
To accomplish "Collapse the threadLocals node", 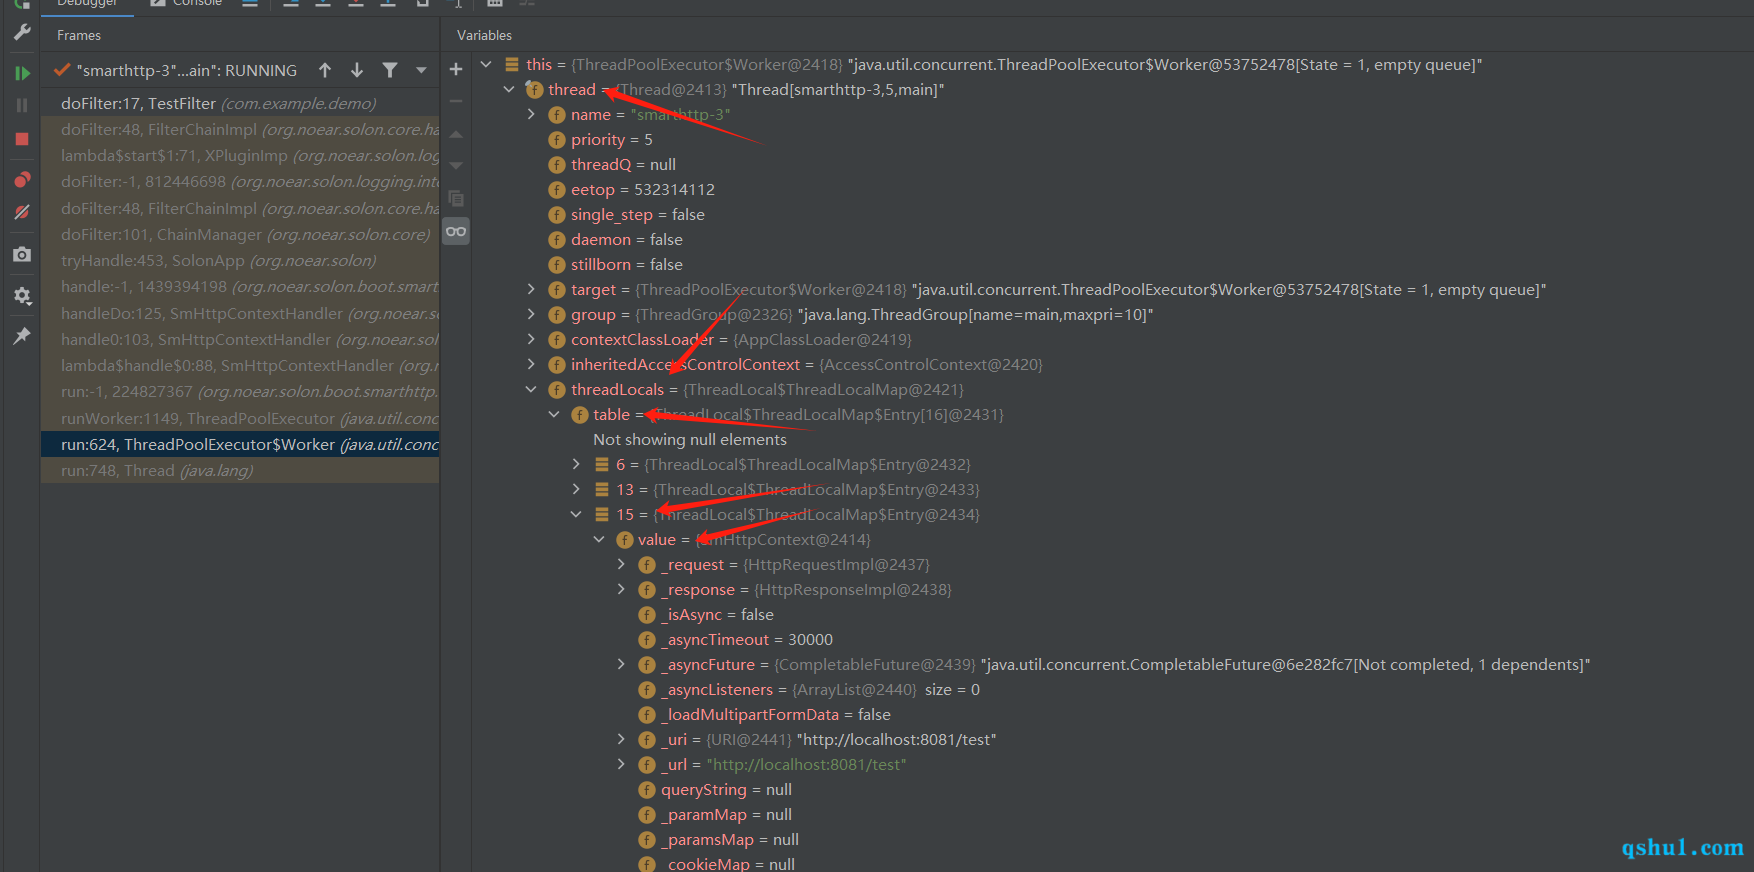I will 531,389.
